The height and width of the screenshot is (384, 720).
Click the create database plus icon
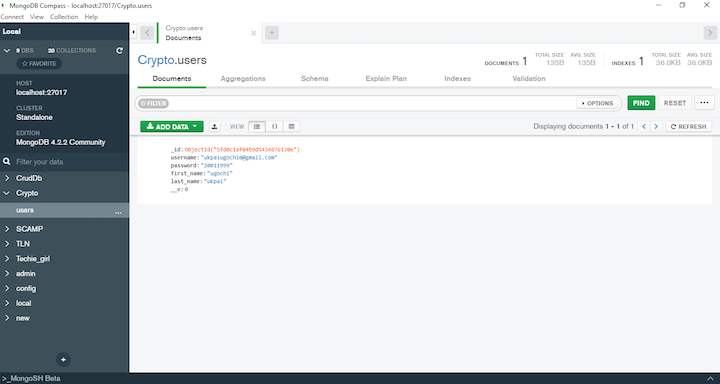63,360
